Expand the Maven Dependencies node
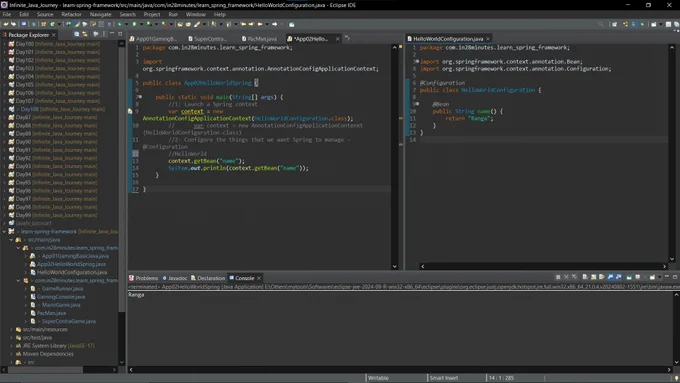 12,354
